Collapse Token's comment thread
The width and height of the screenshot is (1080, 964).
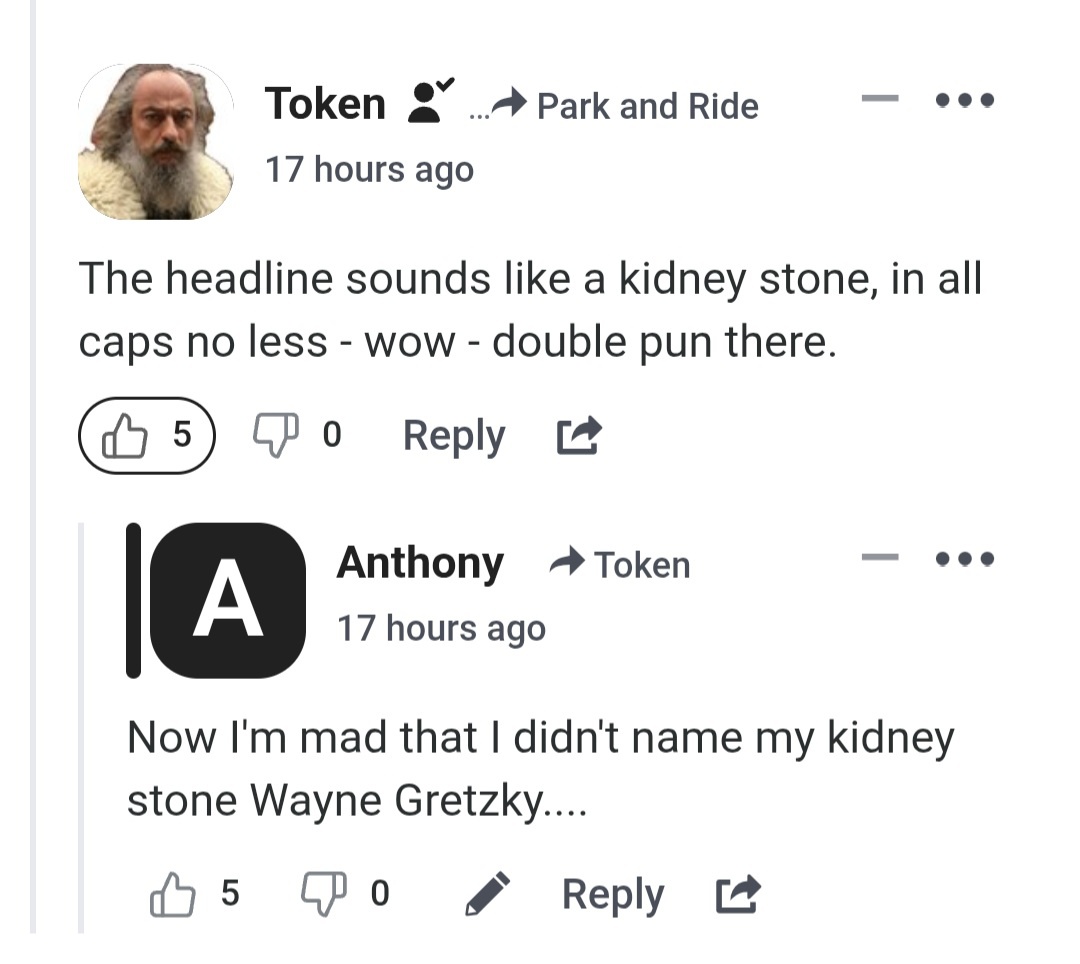click(x=880, y=100)
